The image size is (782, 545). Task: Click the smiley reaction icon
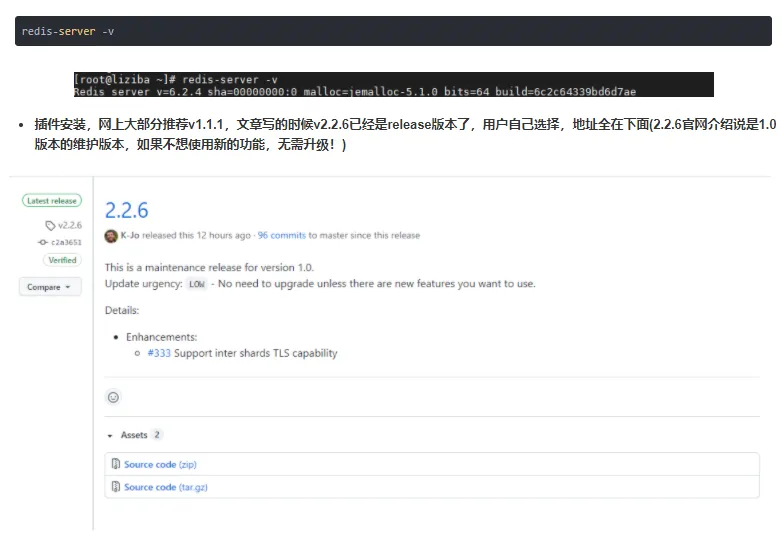pyautogui.click(x=113, y=397)
